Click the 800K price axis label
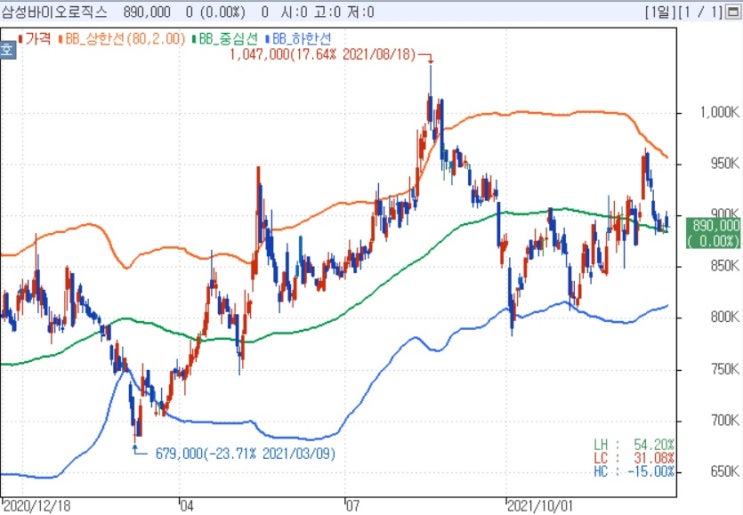This screenshot has width=743, height=515. (725, 317)
